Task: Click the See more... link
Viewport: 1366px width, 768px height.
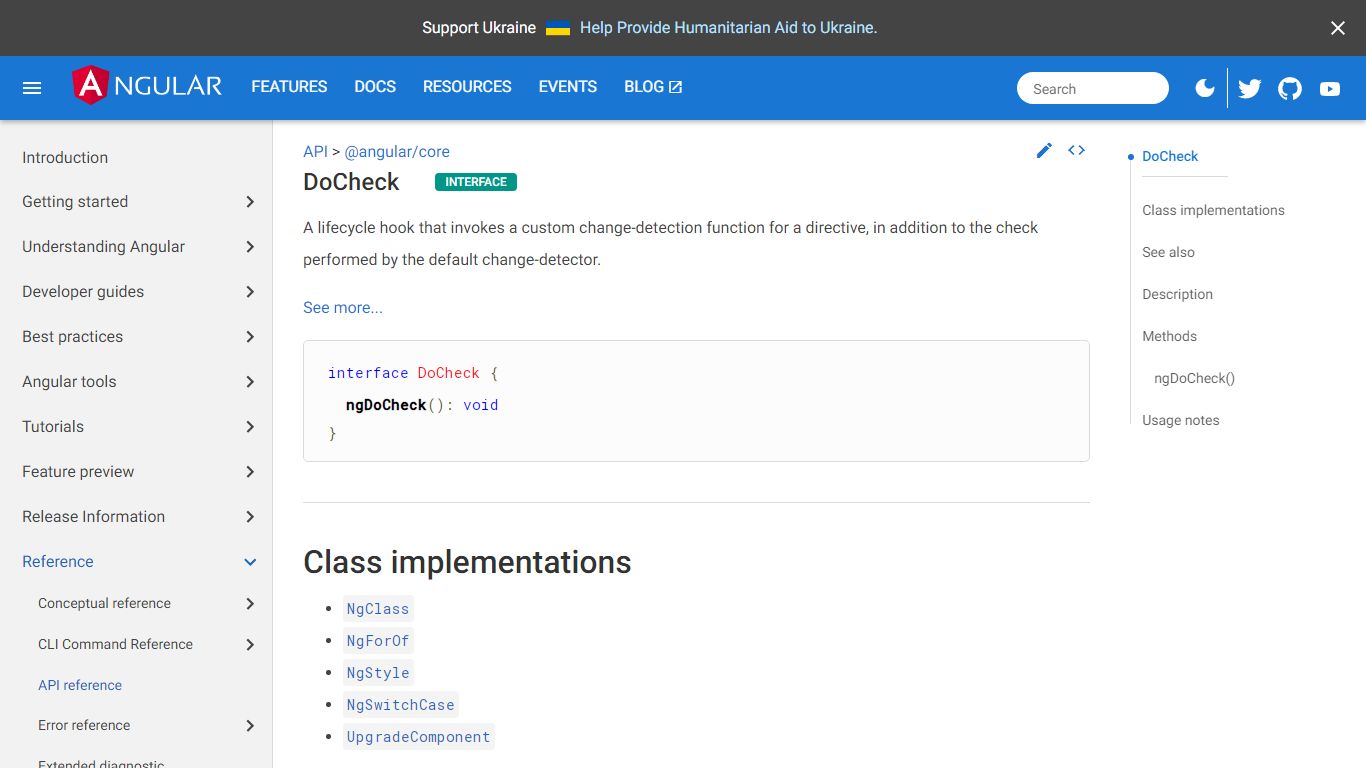Action: pyautogui.click(x=343, y=308)
